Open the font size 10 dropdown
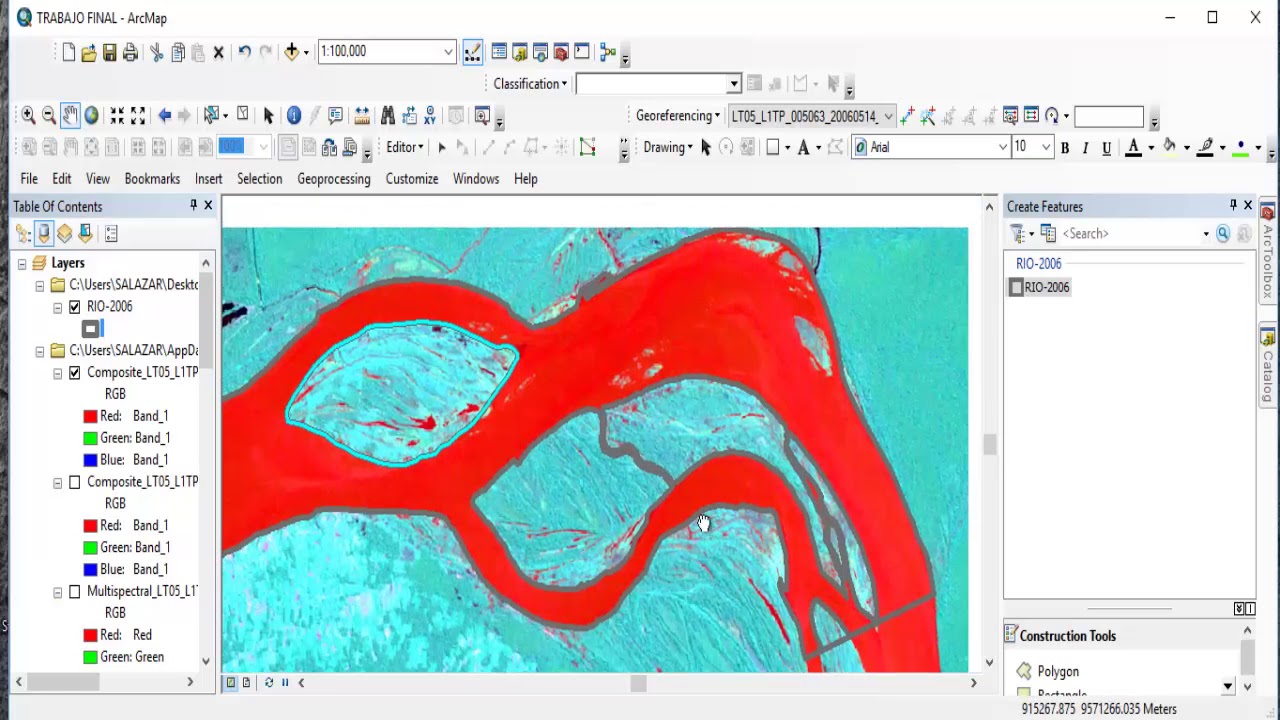 point(1046,147)
